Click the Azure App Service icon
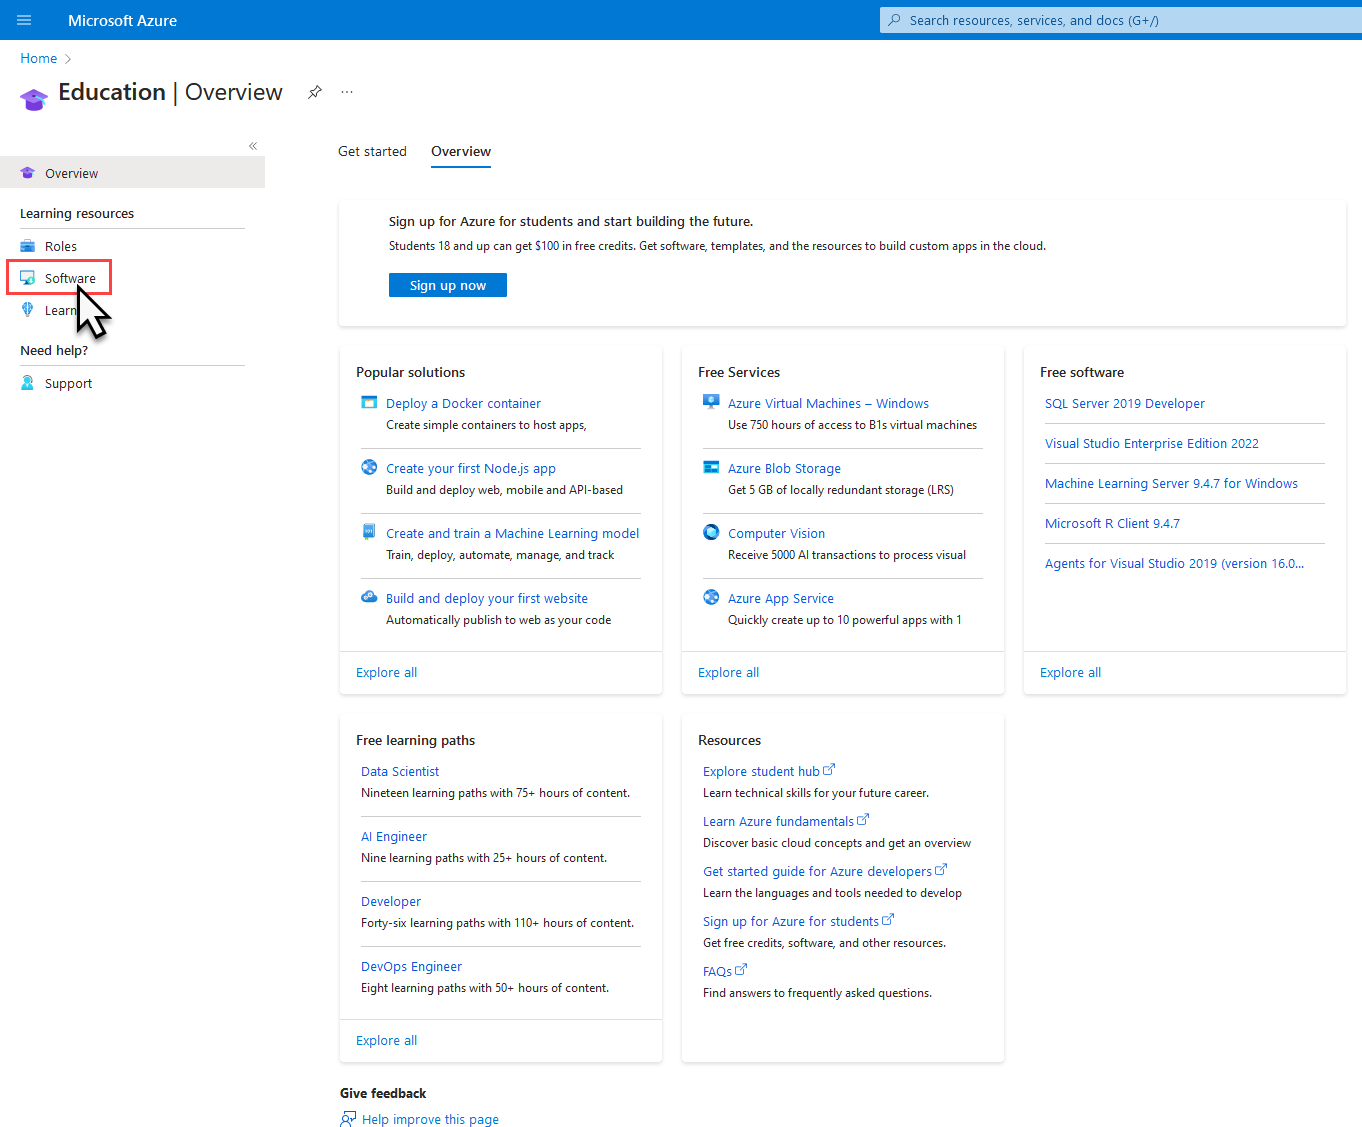1362x1127 pixels. (x=711, y=597)
